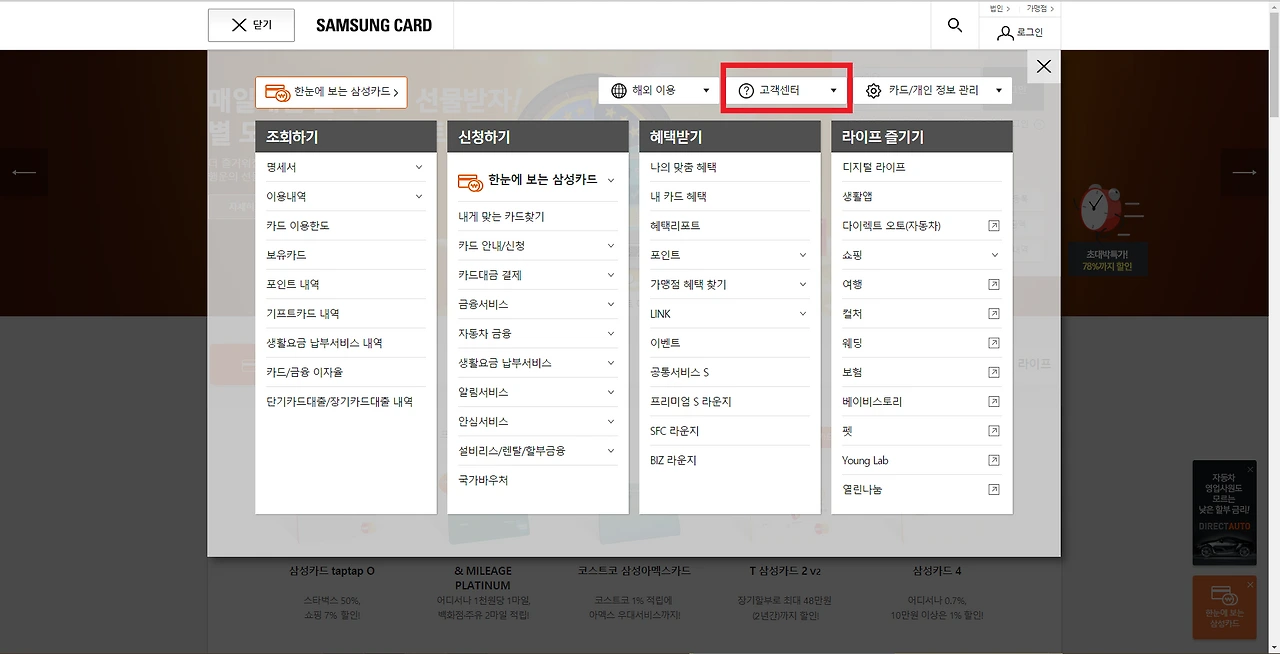
Task: Open the floating 한눈에 보는 삼성카드 widget
Action: click(1223, 609)
